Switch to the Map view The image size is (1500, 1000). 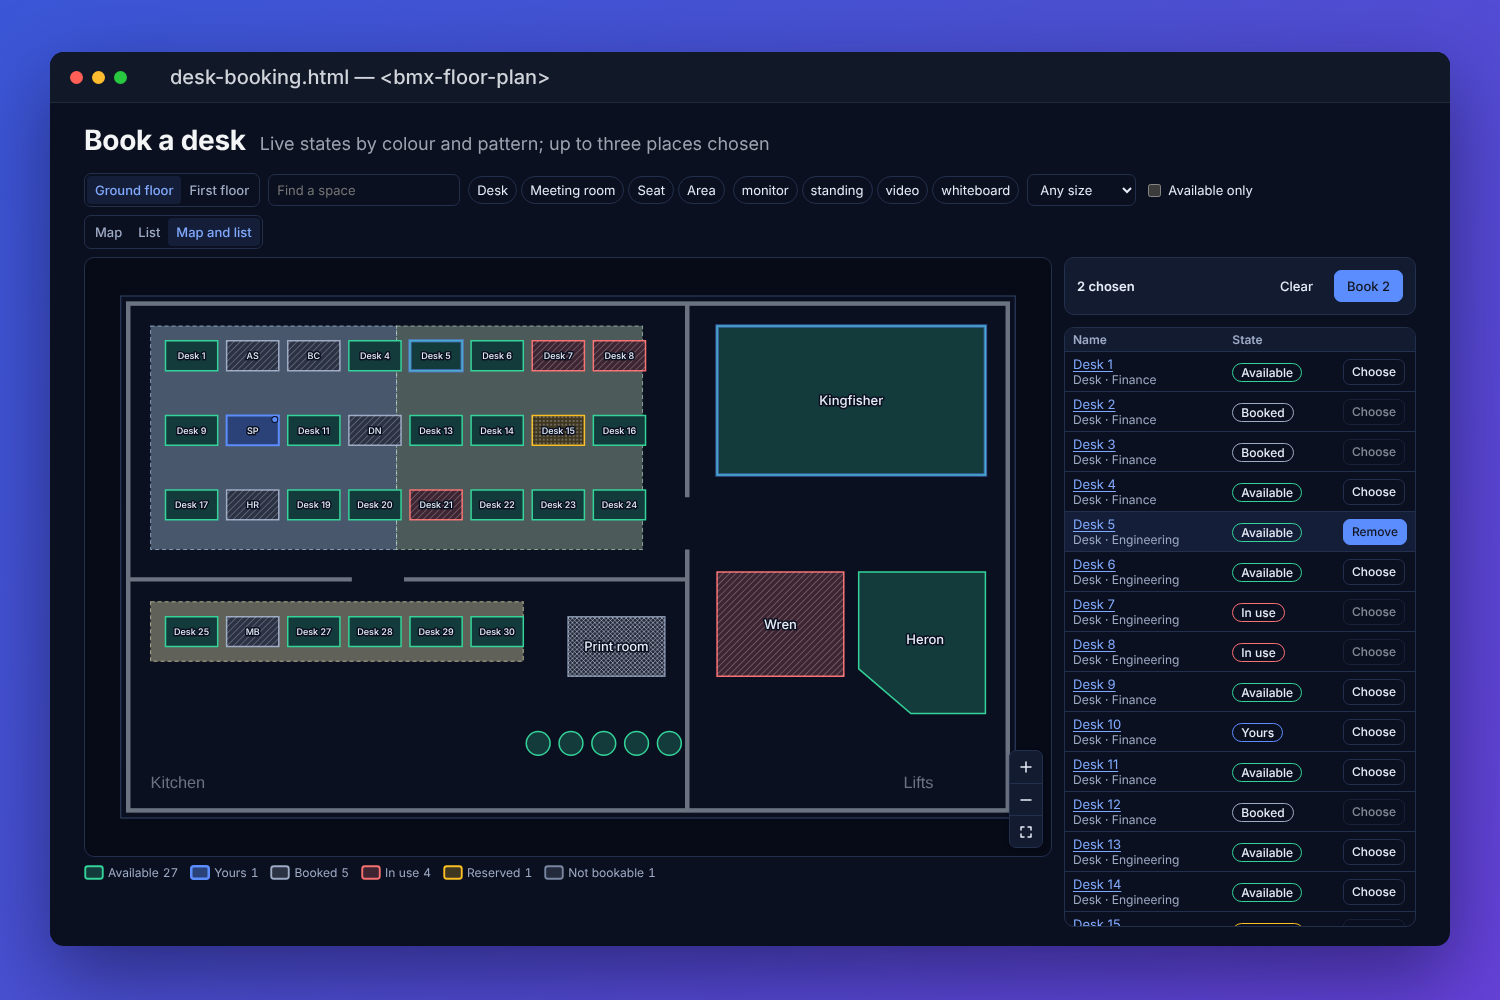(108, 232)
